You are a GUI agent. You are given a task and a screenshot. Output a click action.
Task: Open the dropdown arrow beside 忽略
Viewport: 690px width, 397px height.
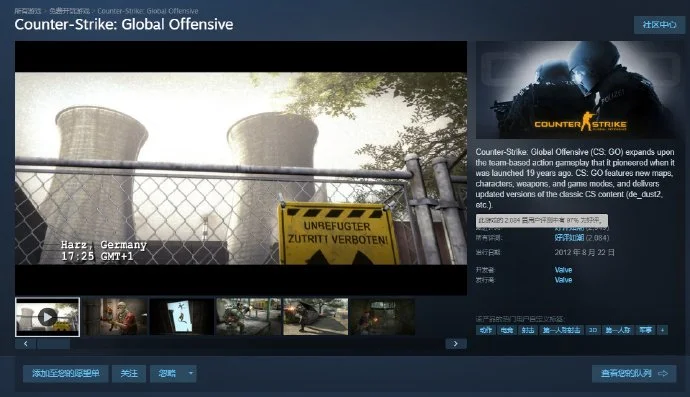(191, 374)
